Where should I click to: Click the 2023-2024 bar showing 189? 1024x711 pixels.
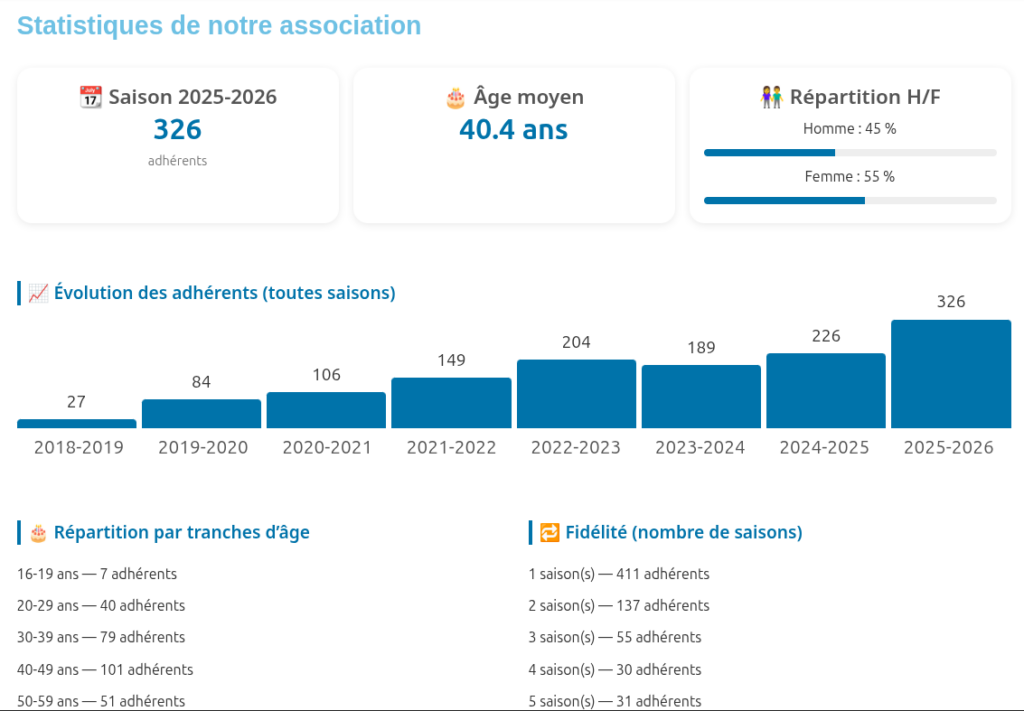[x=701, y=397]
